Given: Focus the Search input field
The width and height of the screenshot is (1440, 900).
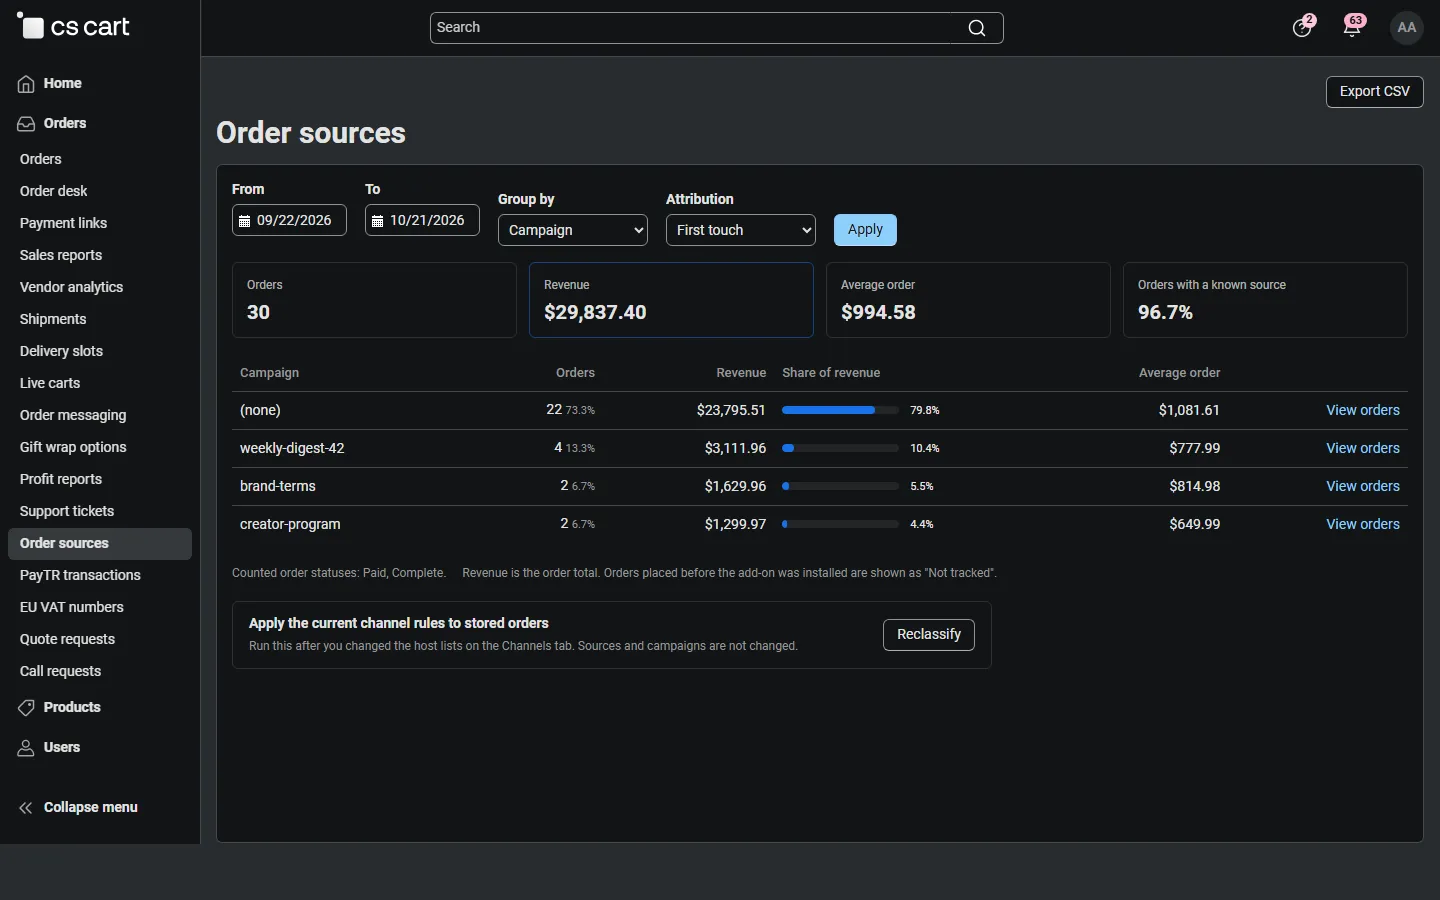Looking at the screenshot, I should click(x=716, y=28).
